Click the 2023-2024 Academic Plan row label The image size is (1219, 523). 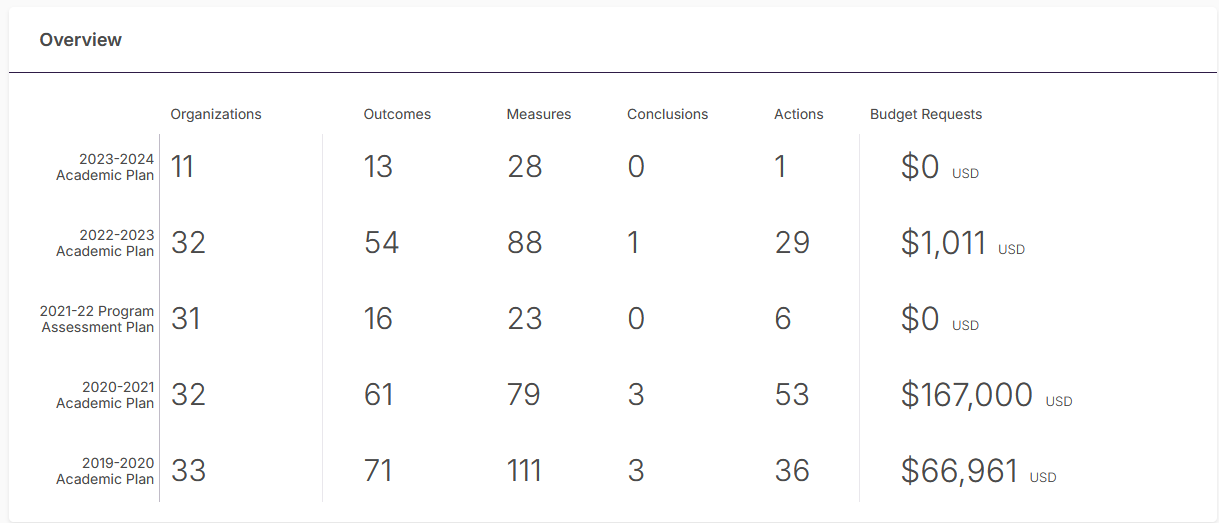pos(105,167)
